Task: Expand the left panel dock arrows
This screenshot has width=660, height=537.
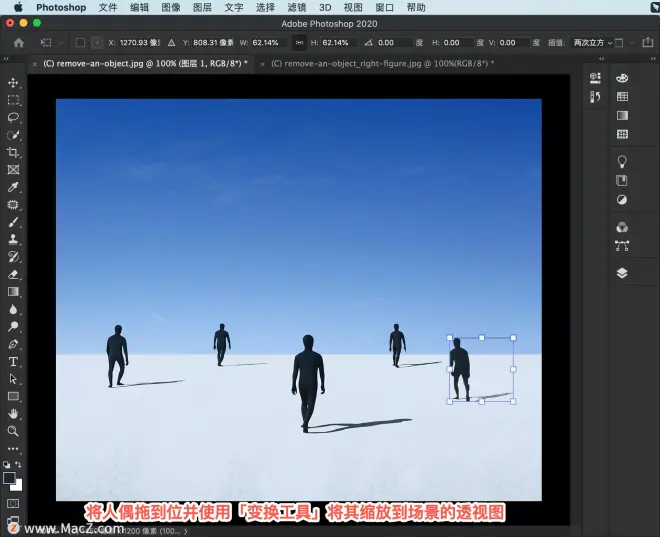Action: click(601, 58)
